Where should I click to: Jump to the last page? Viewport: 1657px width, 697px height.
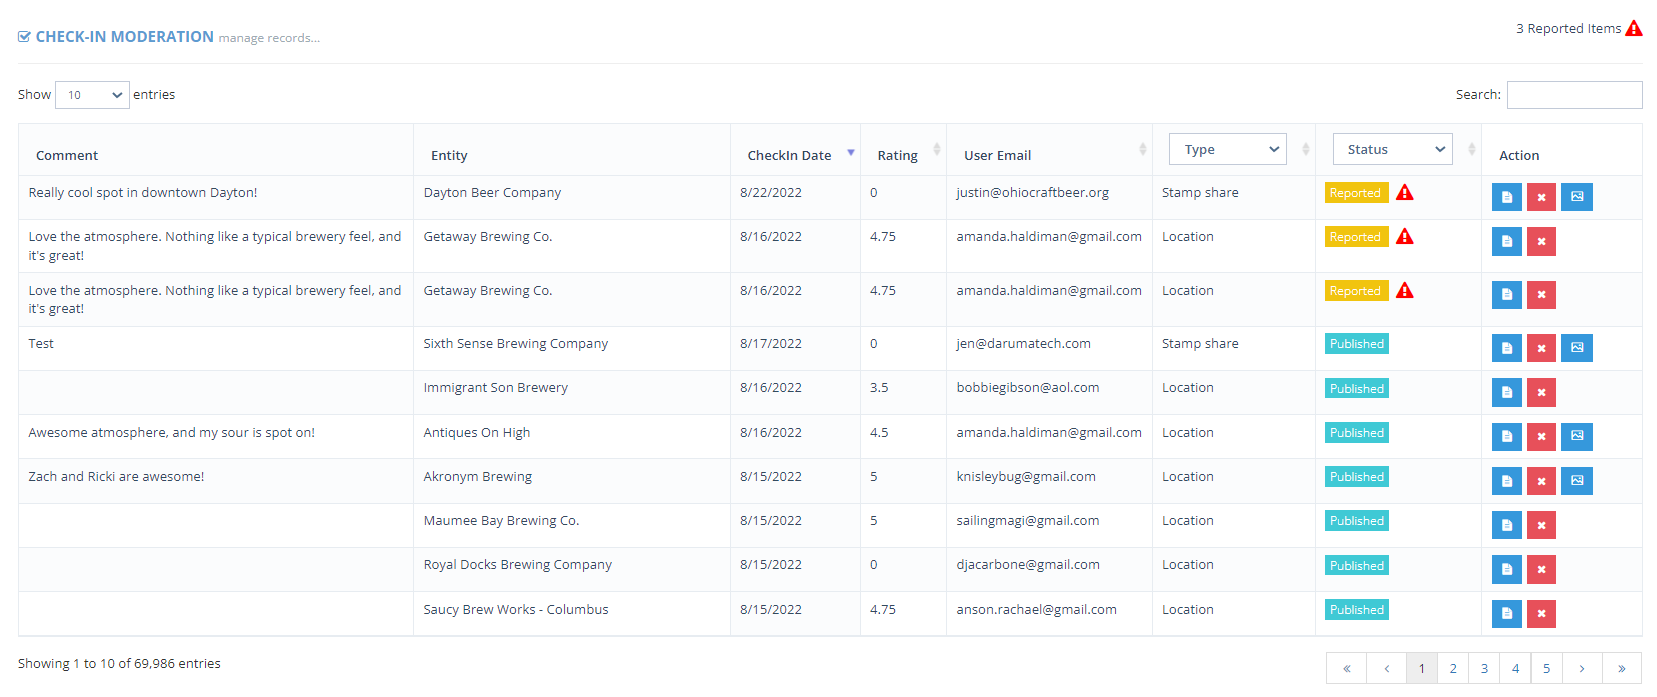point(1621,668)
